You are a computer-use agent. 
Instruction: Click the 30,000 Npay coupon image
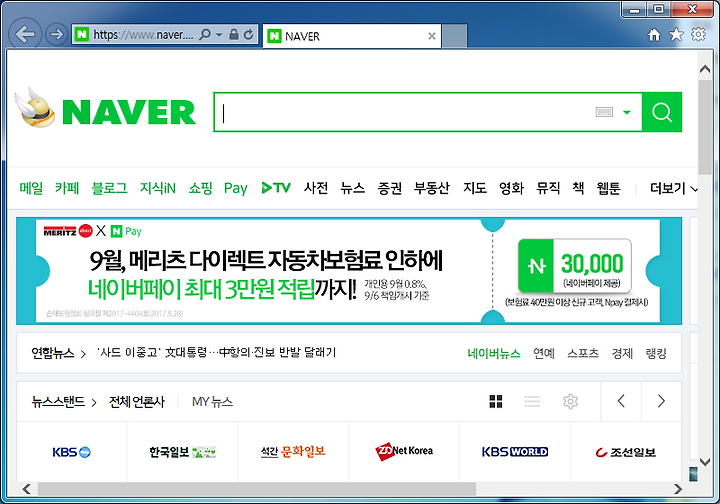point(574,266)
